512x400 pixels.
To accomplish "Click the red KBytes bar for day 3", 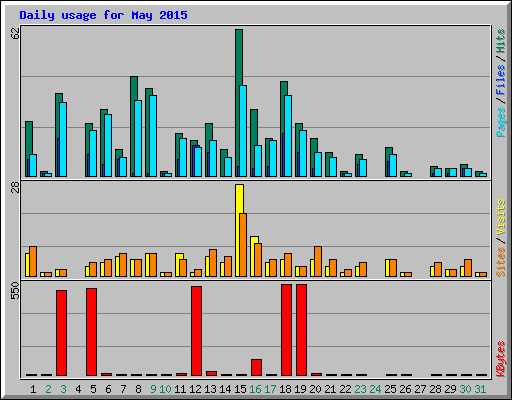I will coord(61,333).
